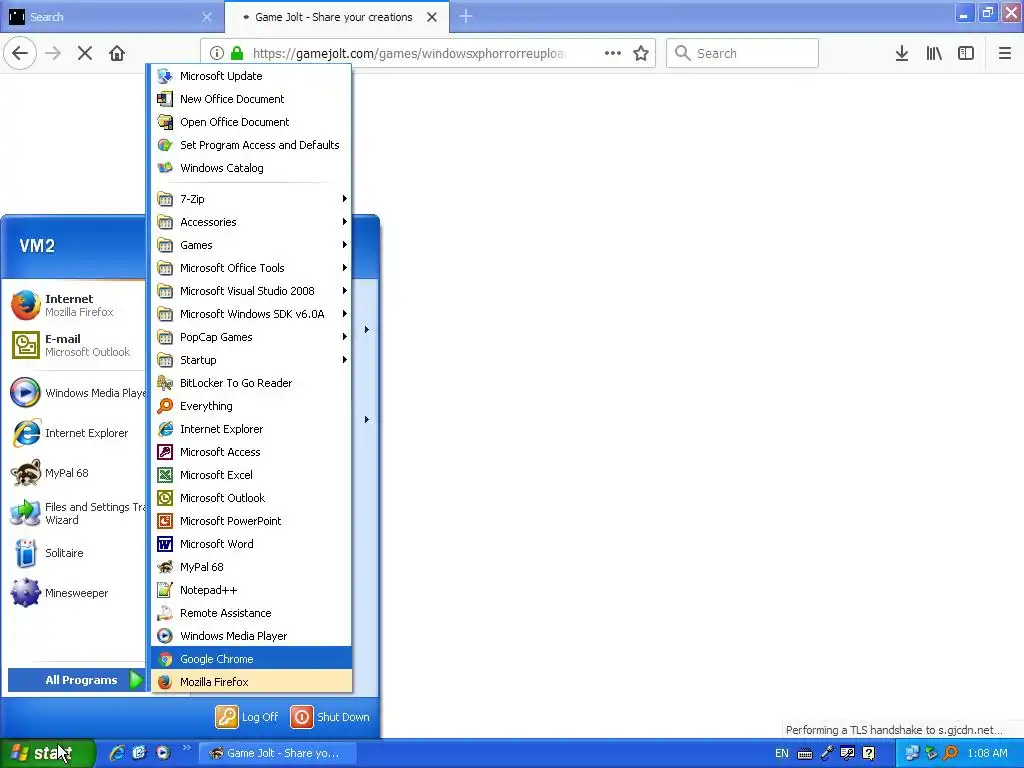The height and width of the screenshot is (768, 1024).
Task: Open Remote Assistance entry
Action: (x=251, y=613)
